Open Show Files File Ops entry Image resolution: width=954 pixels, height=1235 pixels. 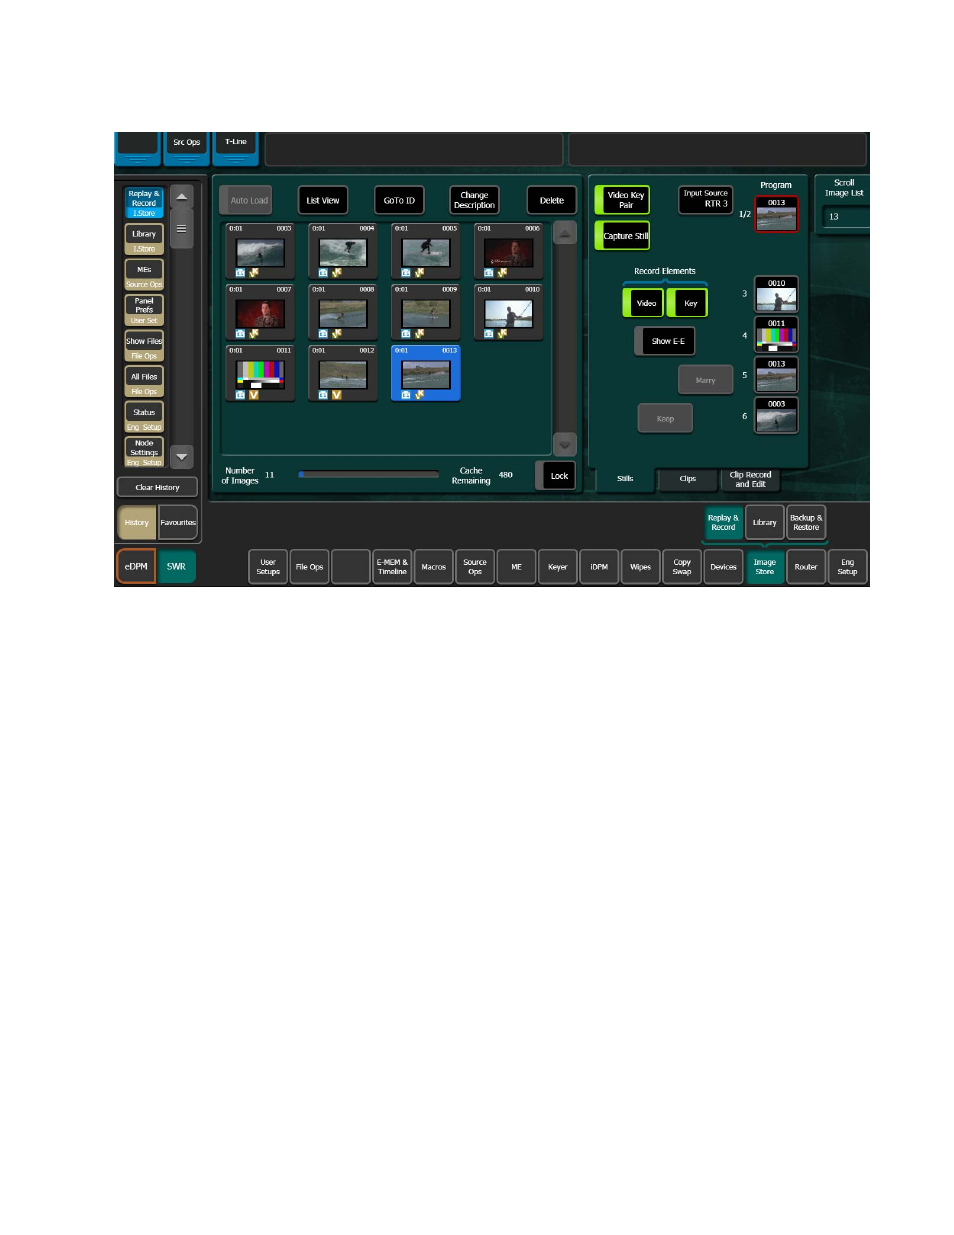coord(144,347)
